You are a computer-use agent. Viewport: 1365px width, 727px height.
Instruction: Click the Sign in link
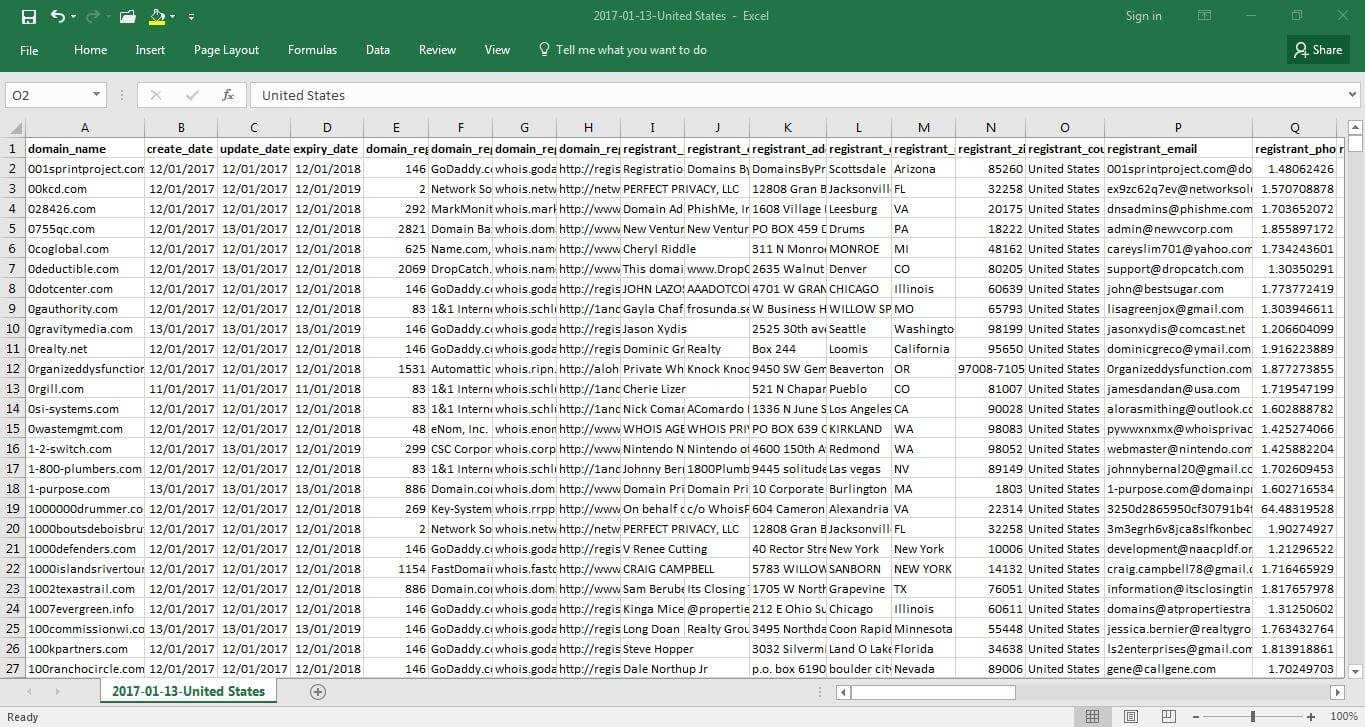point(1143,16)
